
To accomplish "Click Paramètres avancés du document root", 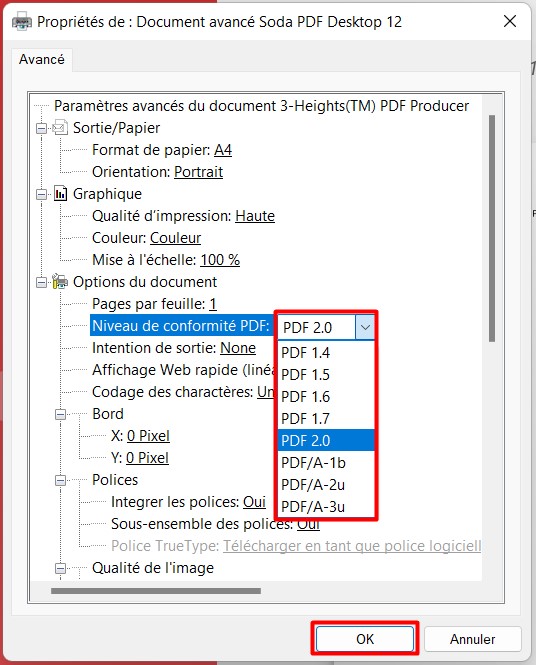I will click(261, 106).
